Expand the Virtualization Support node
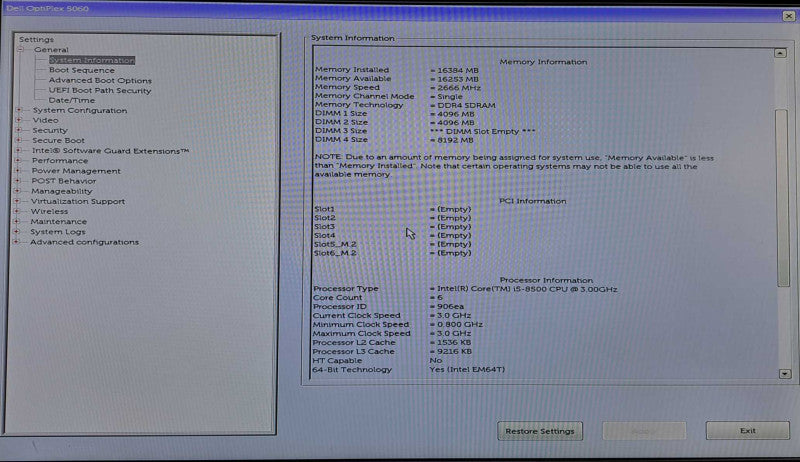This screenshot has height=462, width=800. [x=17, y=201]
